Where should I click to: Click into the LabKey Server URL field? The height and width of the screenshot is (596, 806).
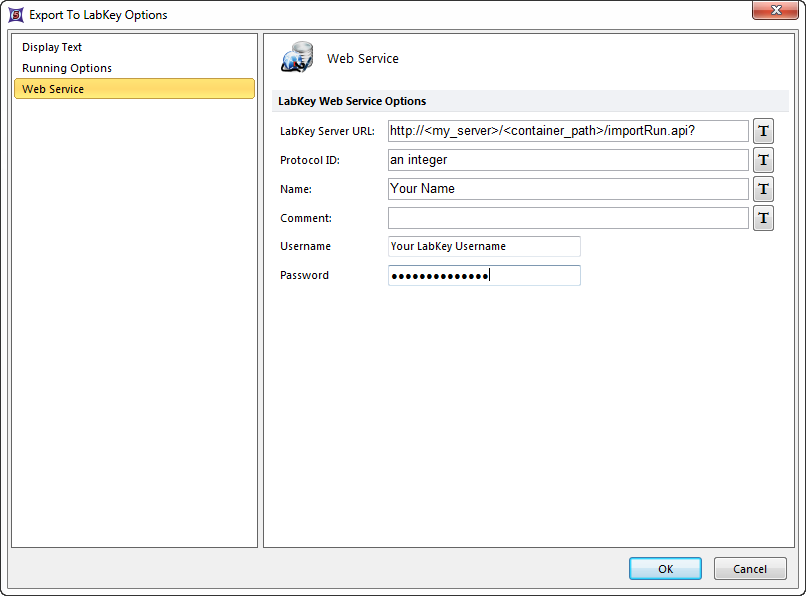567,131
